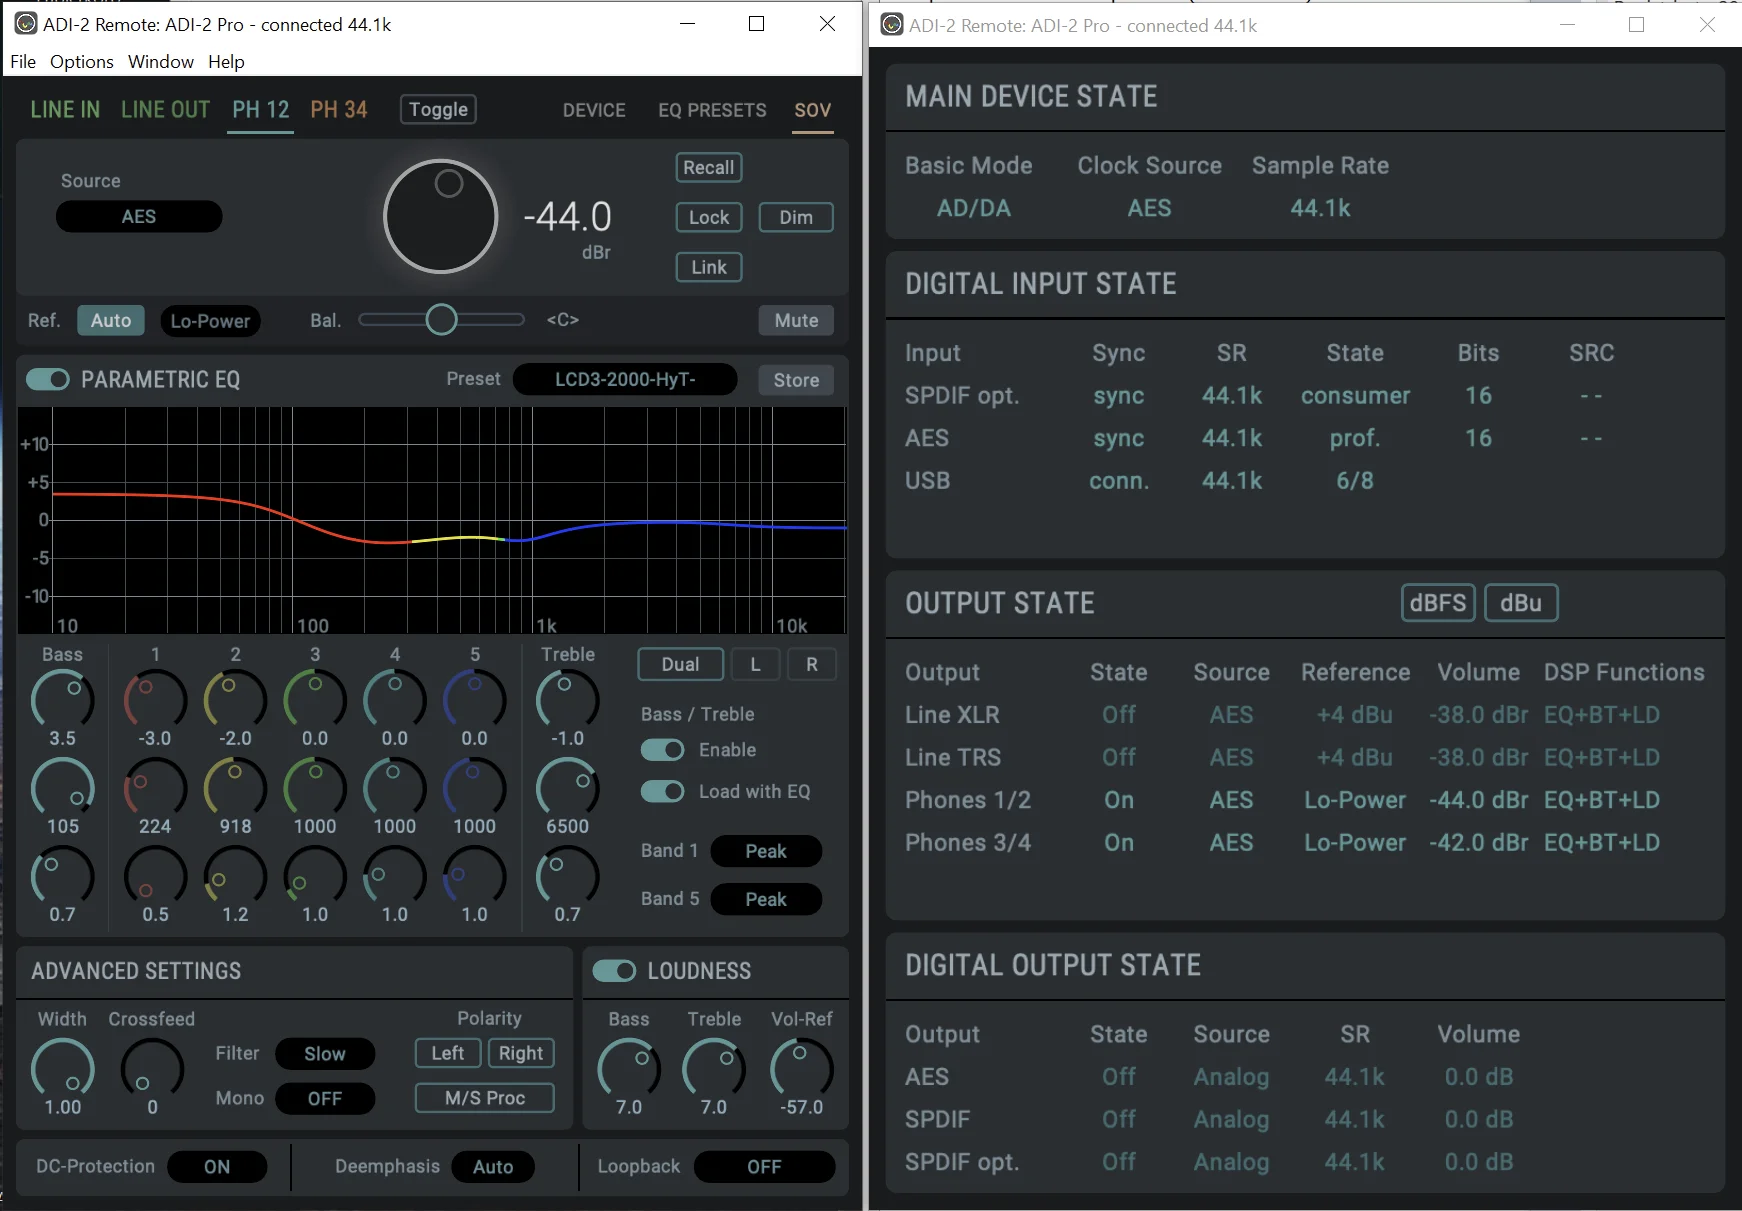Click the Treble frequency knob showing 6500
1742x1211 pixels.
pyautogui.click(x=568, y=787)
